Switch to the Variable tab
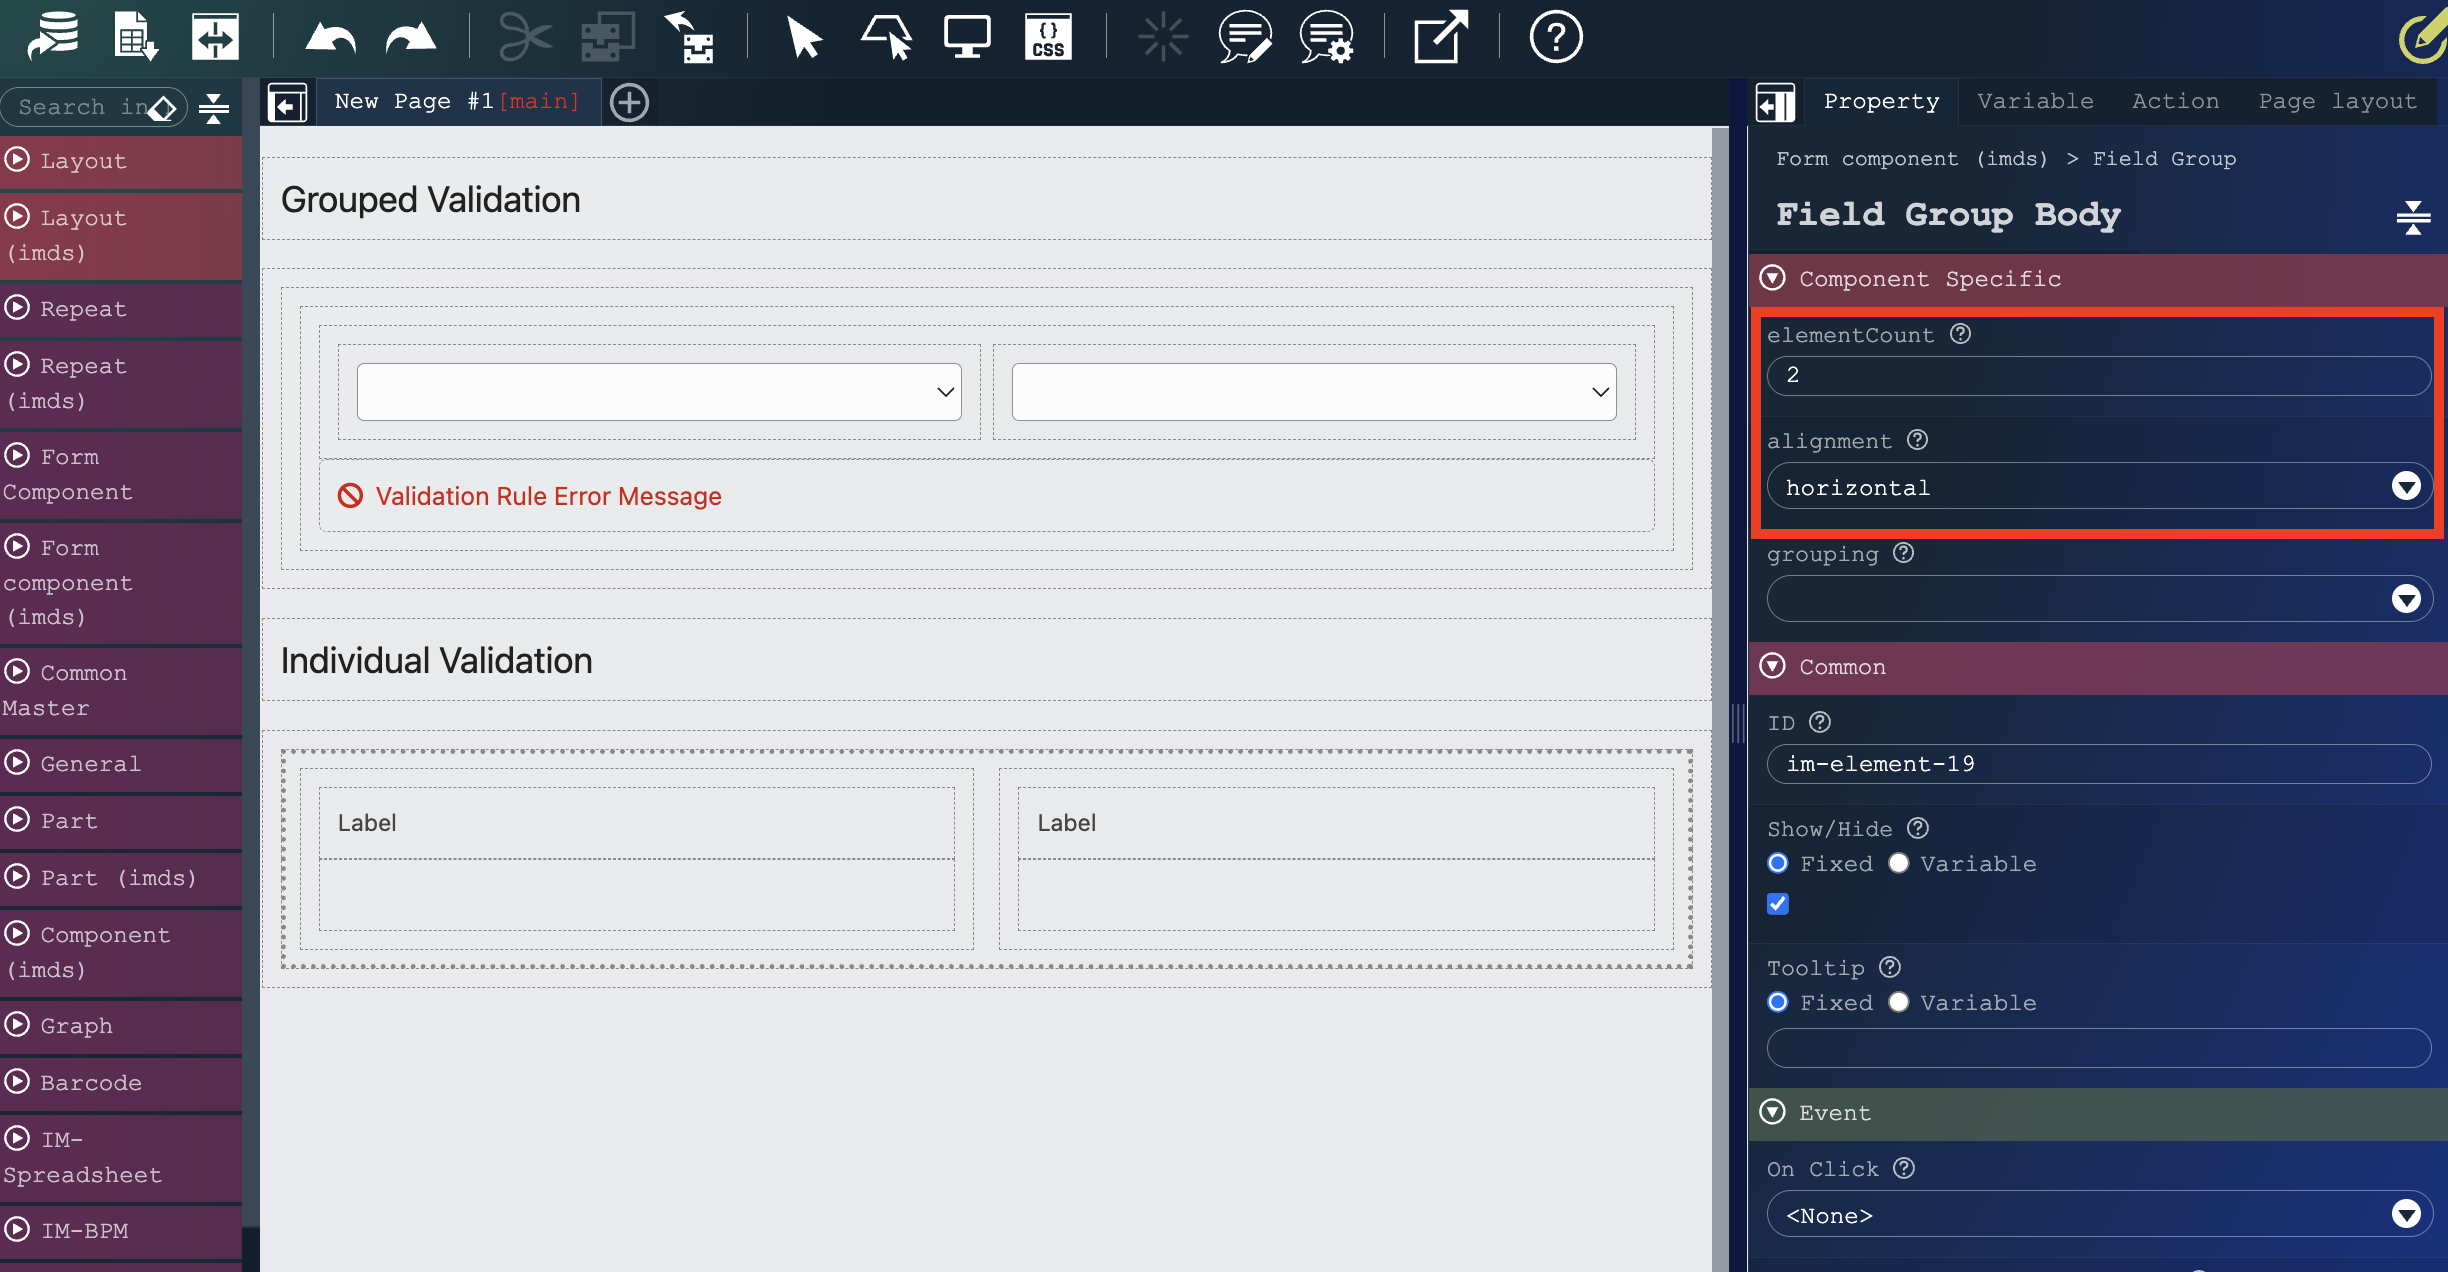The width and height of the screenshot is (2448, 1272). (2035, 101)
